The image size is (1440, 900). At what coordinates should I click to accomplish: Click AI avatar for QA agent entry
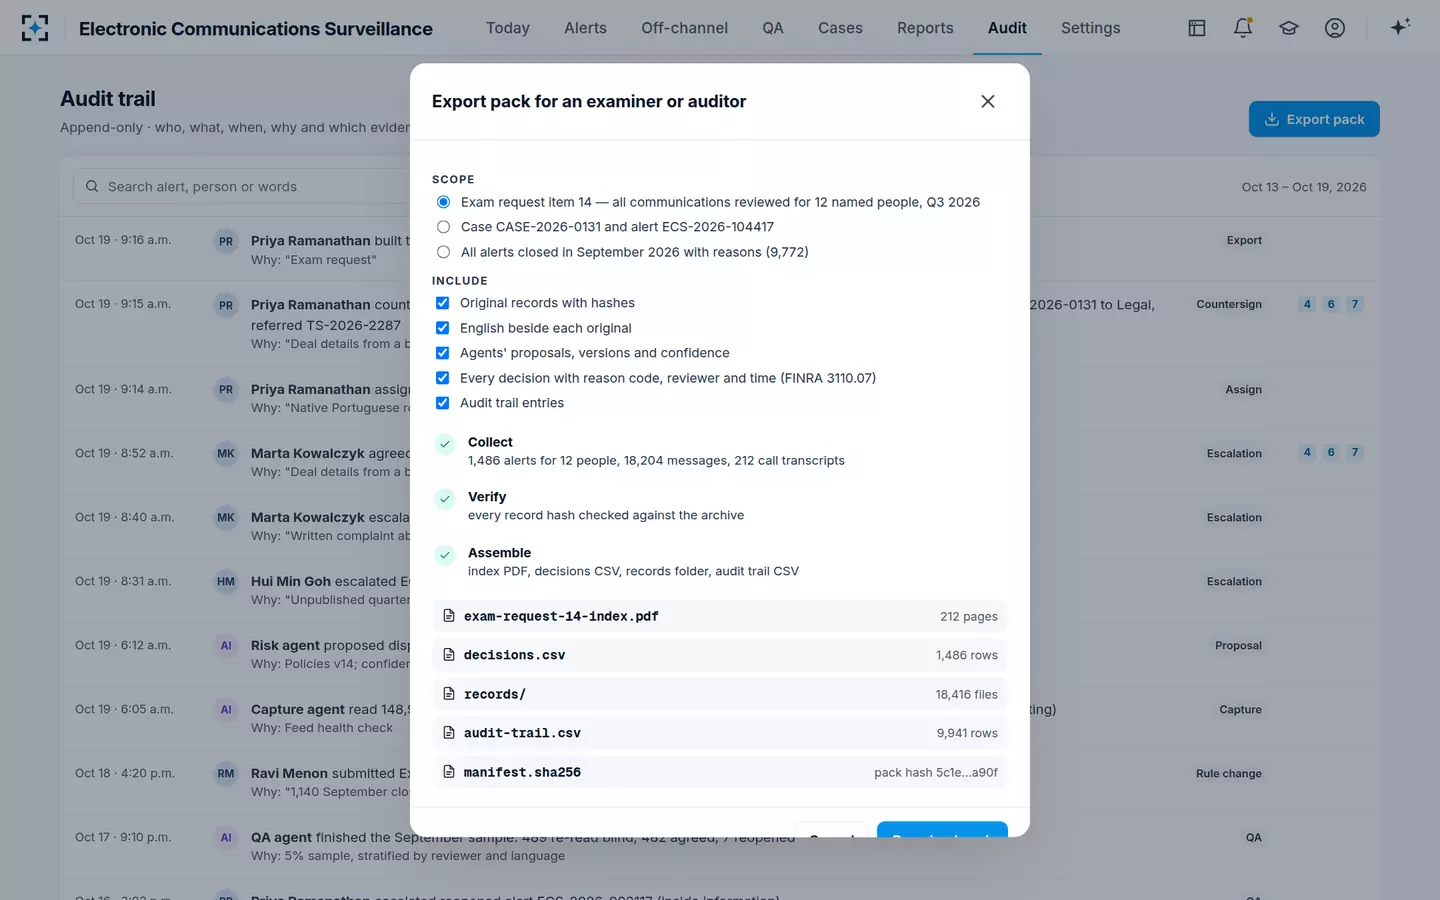coord(226,838)
